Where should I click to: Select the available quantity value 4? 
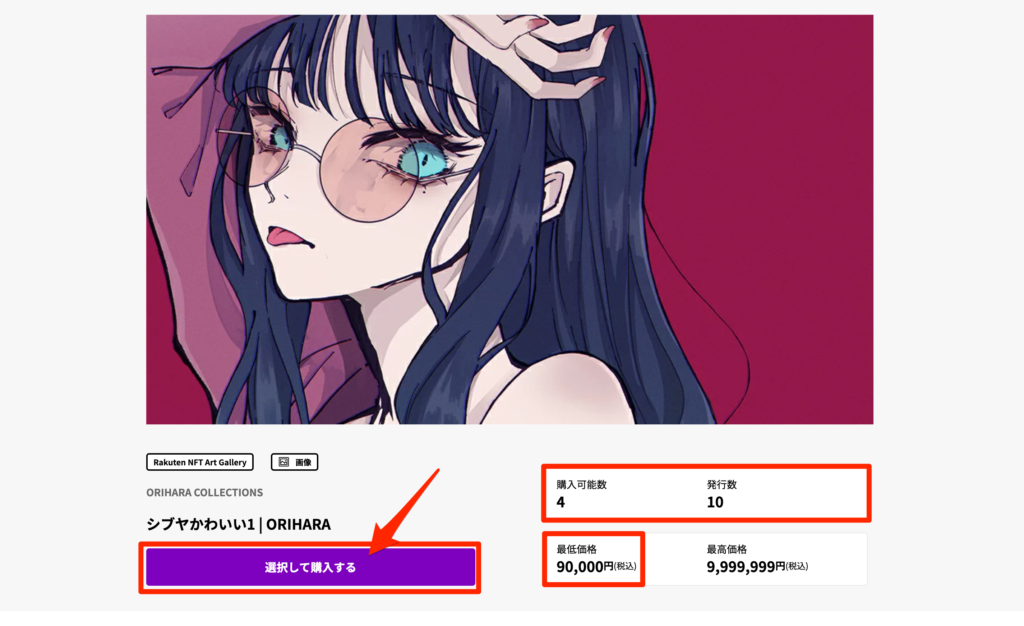(x=560, y=502)
